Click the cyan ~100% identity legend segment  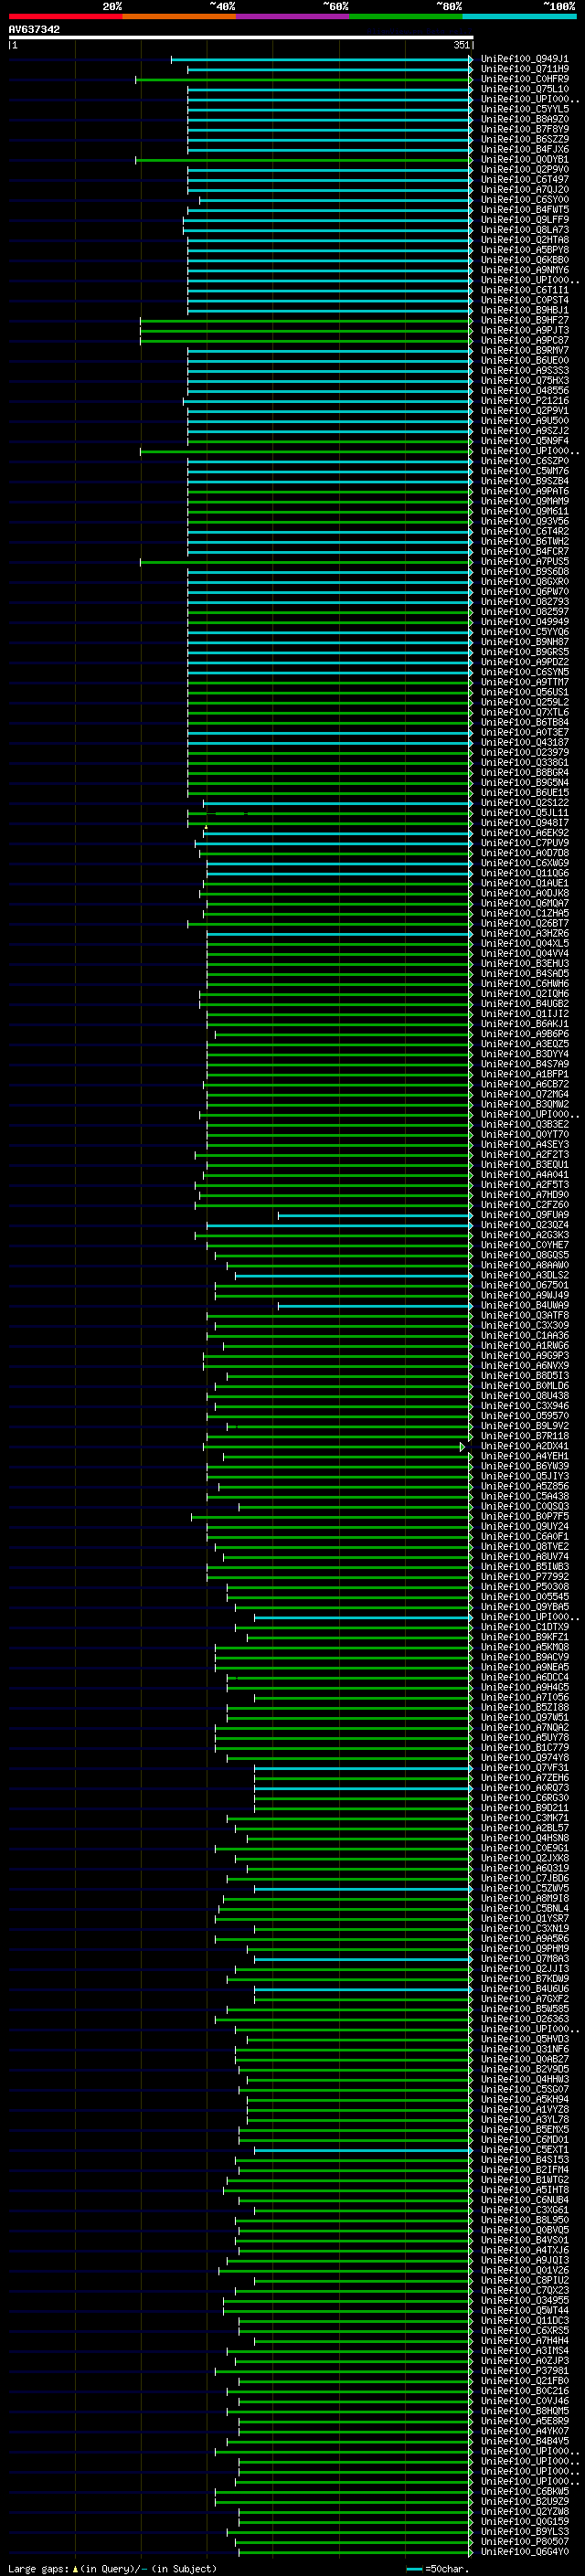coord(520,17)
